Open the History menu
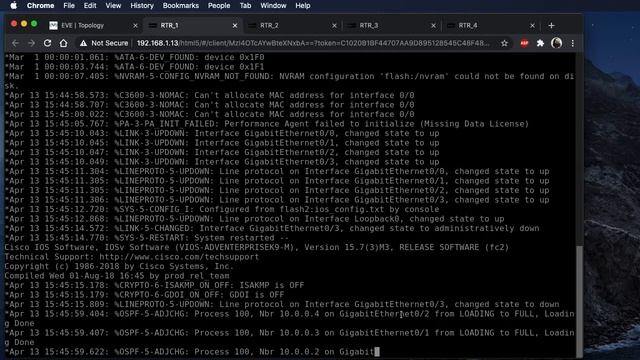 tap(142, 6)
